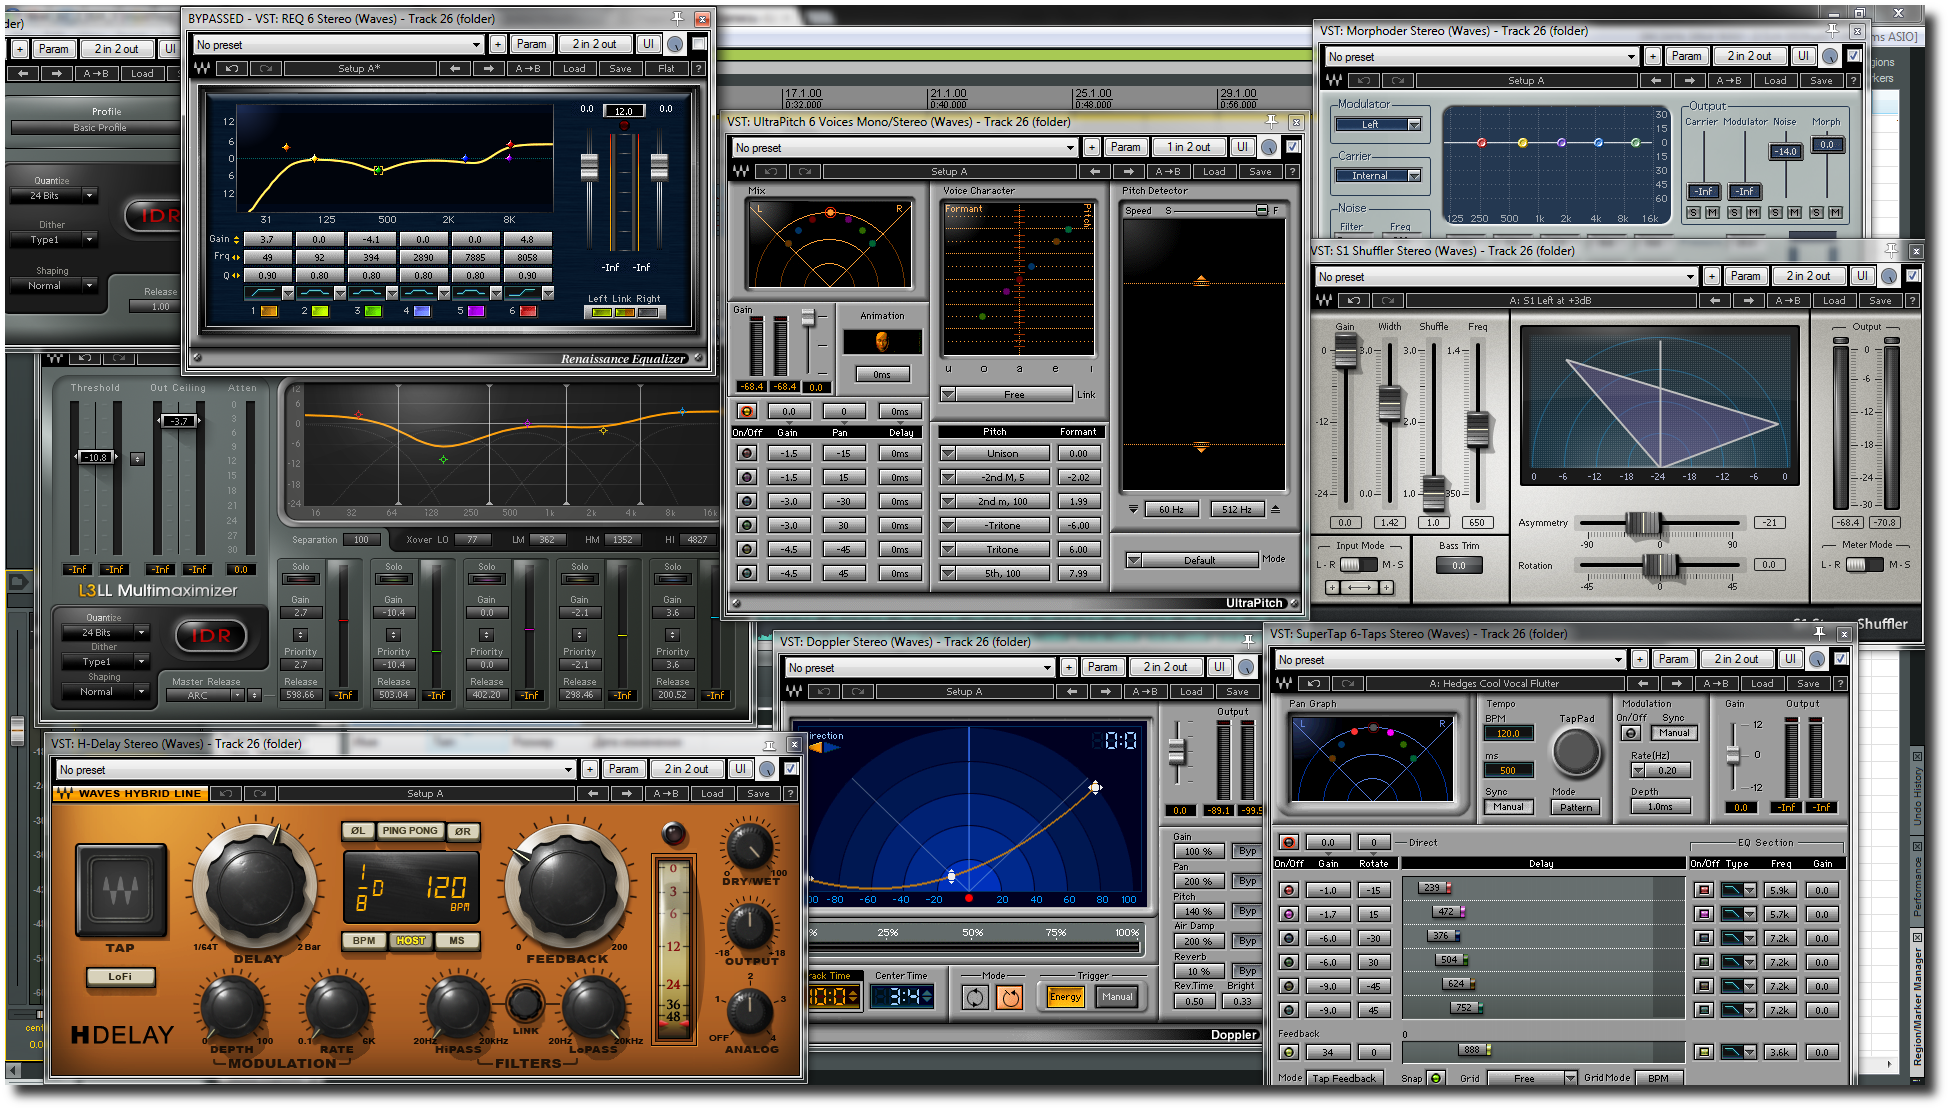The height and width of the screenshot is (1110, 1950).
Task: Click the UltraPitch Animation face icon
Action: (x=882, y=343)
